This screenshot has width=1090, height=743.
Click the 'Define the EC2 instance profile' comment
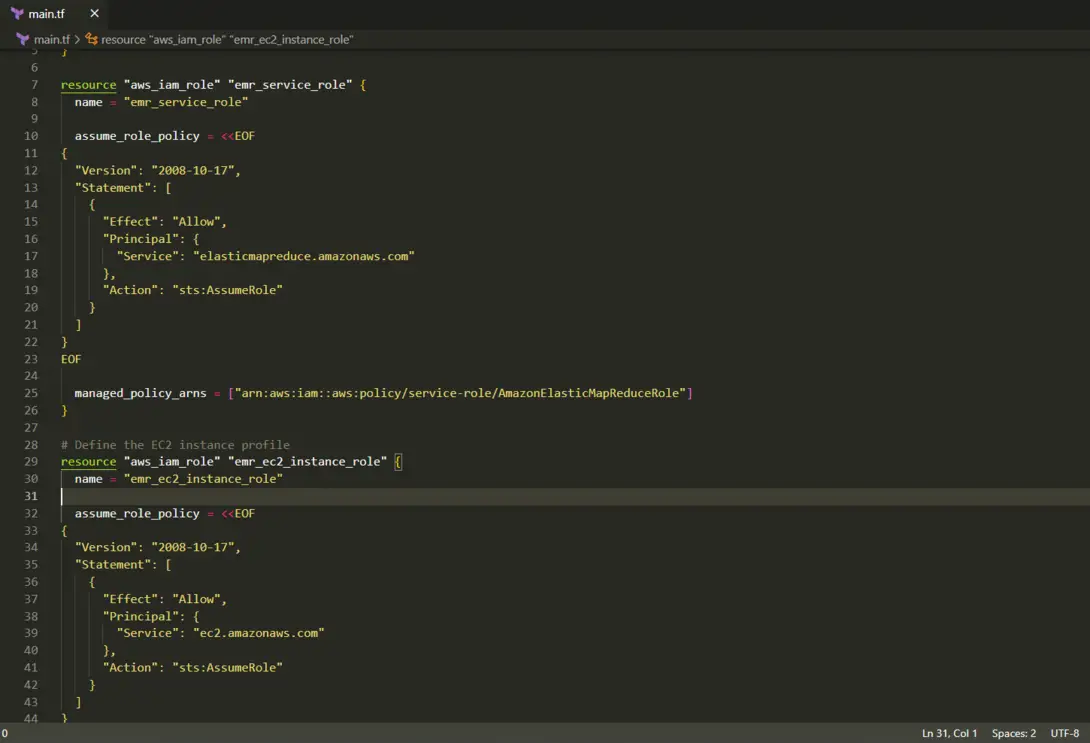click(175, 445)
